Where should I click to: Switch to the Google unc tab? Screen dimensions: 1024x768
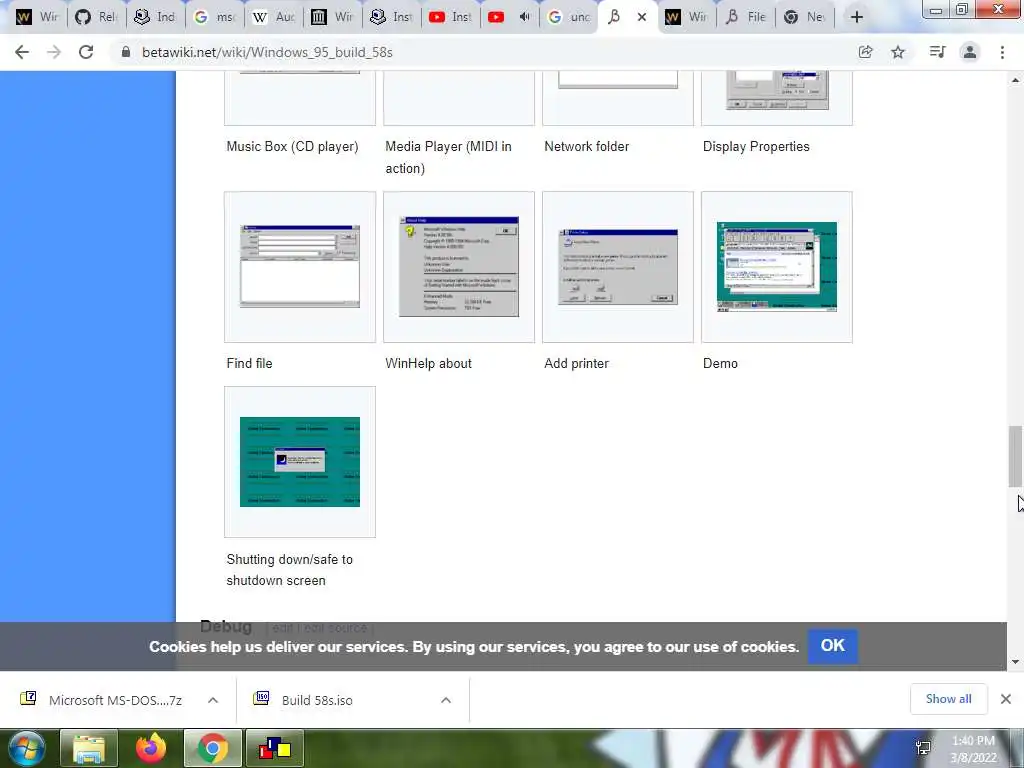[569, 17]
